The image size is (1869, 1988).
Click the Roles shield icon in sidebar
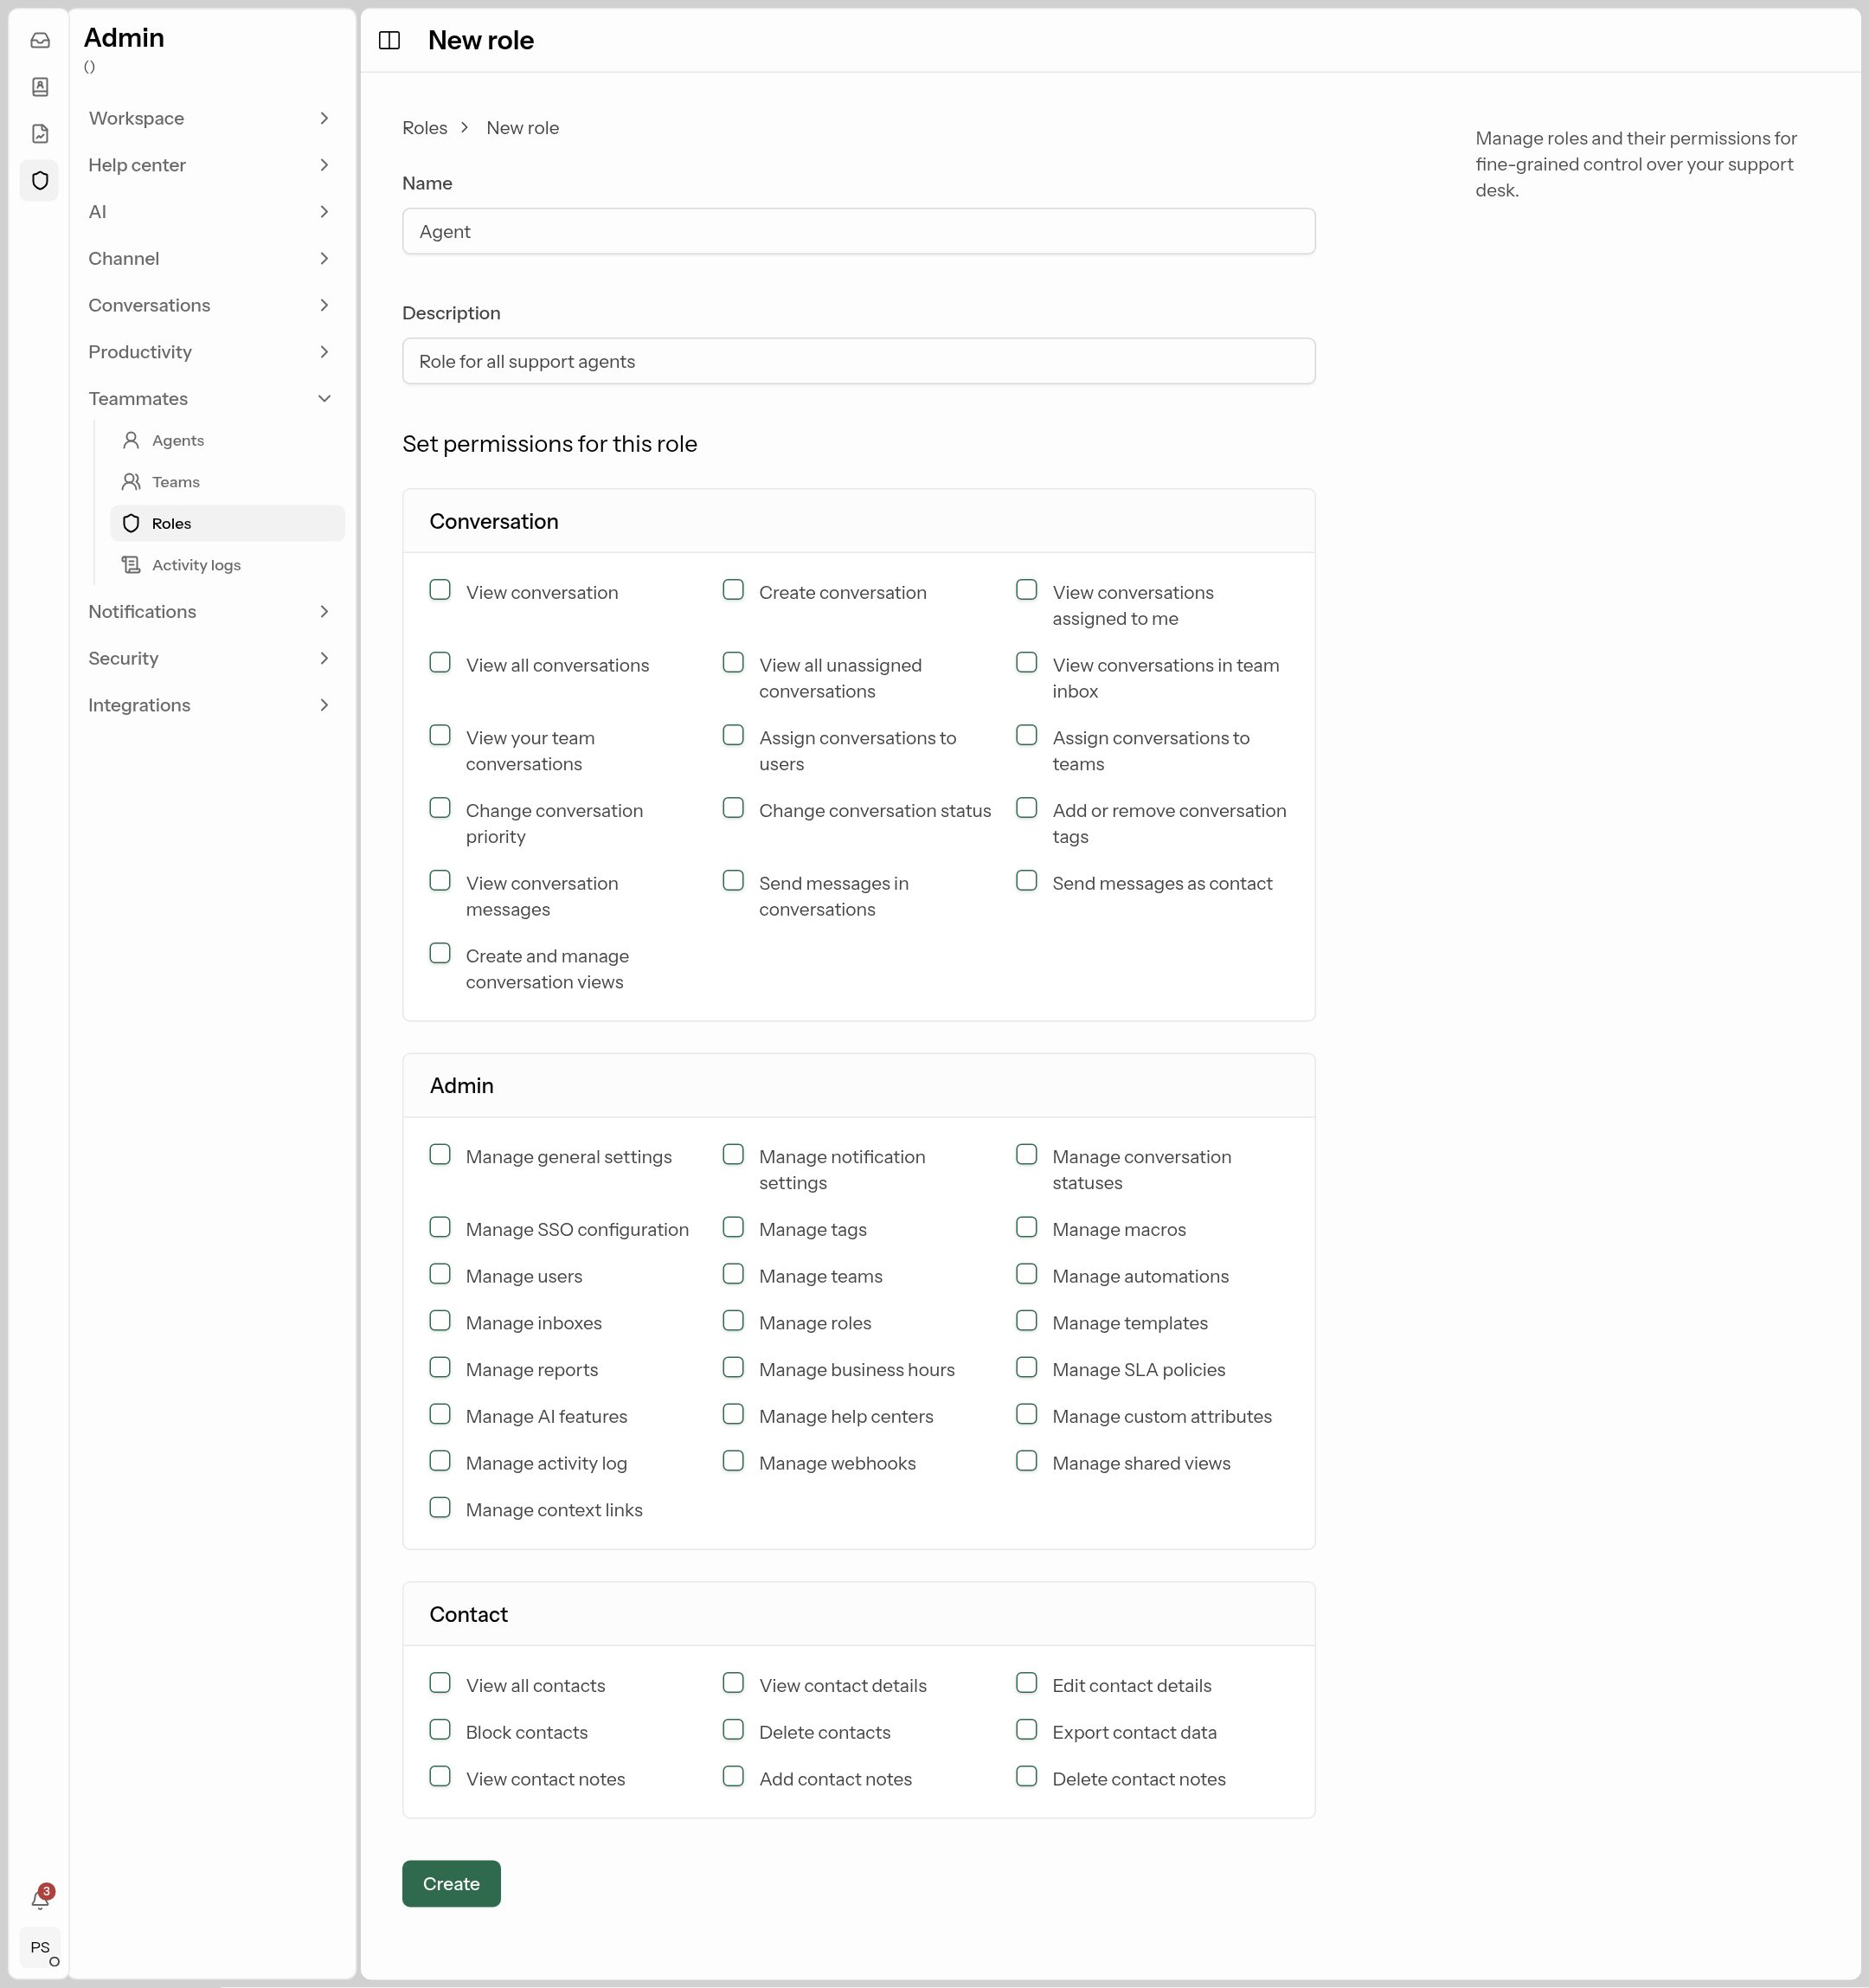(x=131, y=524)
